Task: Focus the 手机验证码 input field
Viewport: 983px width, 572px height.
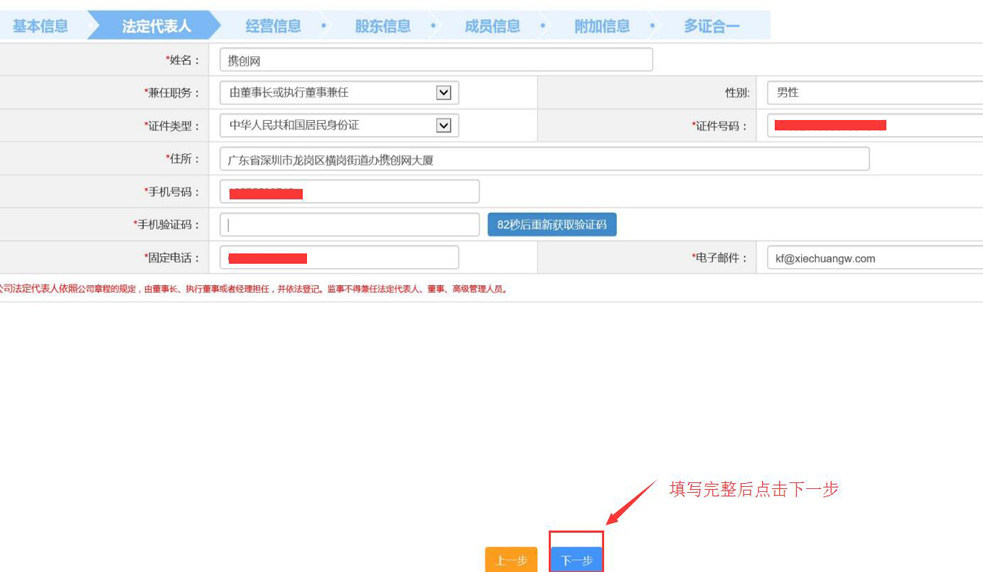Action: coord(349,225)
